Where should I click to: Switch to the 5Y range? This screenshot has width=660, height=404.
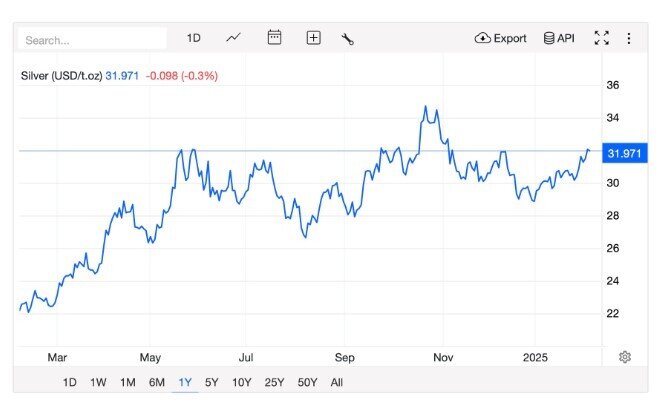point(211,382)
